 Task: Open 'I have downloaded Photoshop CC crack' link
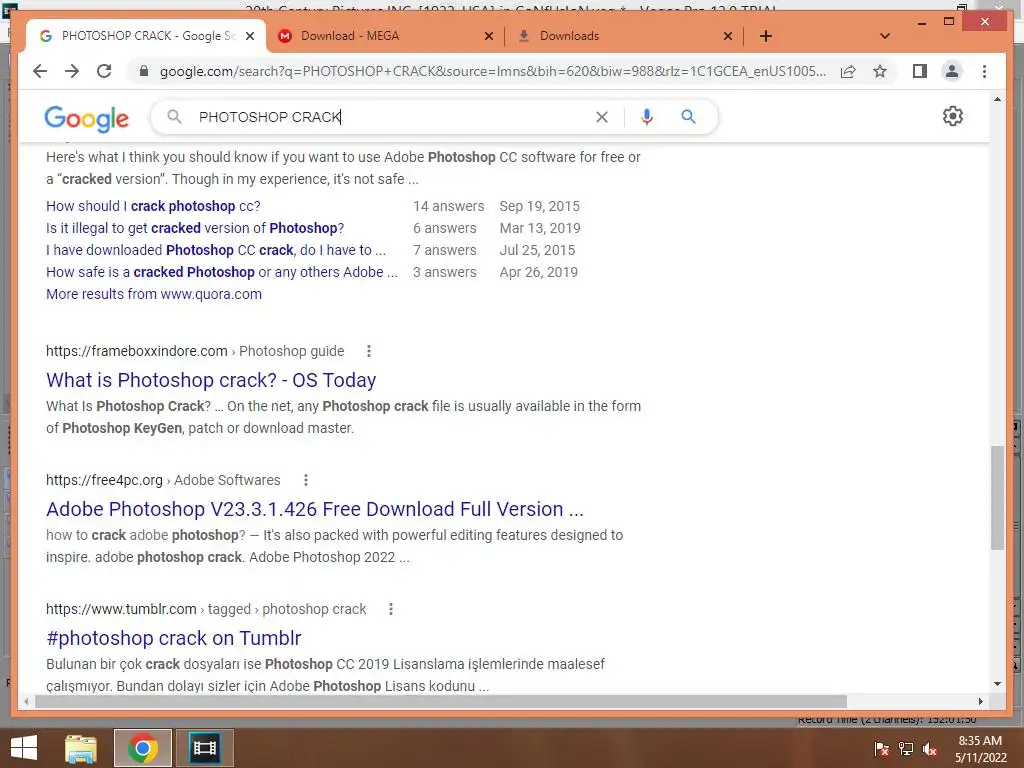[x=216, y=250]
